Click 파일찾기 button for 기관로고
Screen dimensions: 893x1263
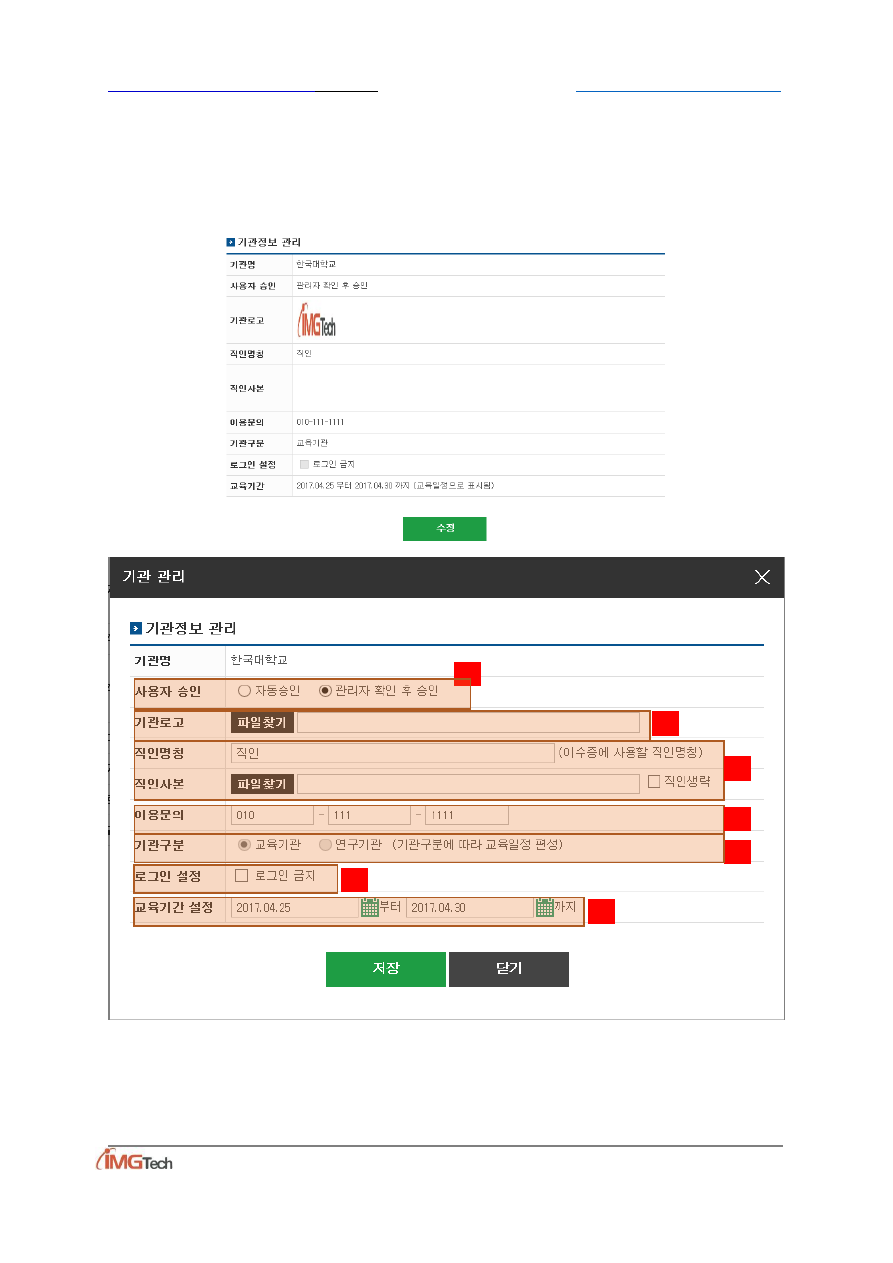[x=262, y=723]
